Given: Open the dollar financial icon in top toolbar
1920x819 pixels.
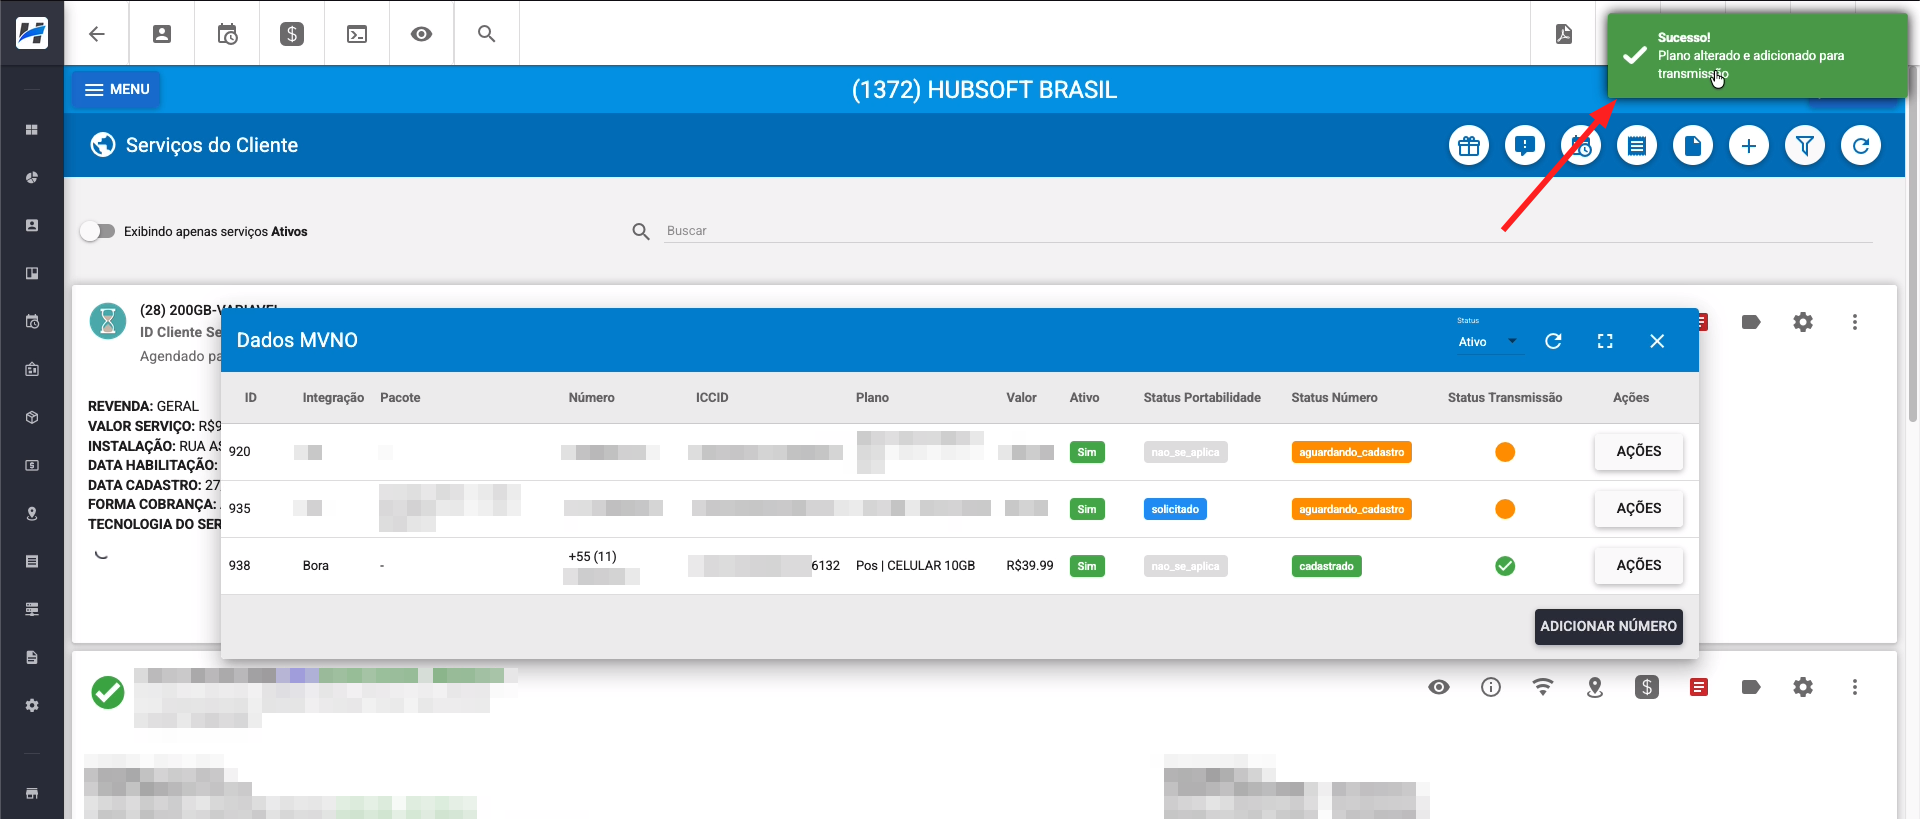Looking at the screenshot, I should [292, 34].
